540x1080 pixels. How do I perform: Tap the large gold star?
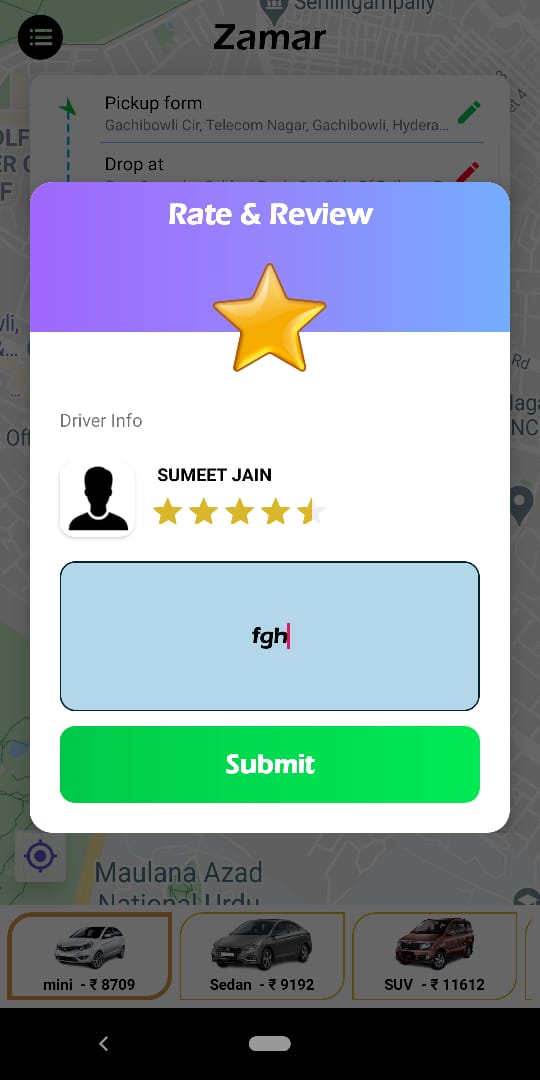tap(269, 319)
